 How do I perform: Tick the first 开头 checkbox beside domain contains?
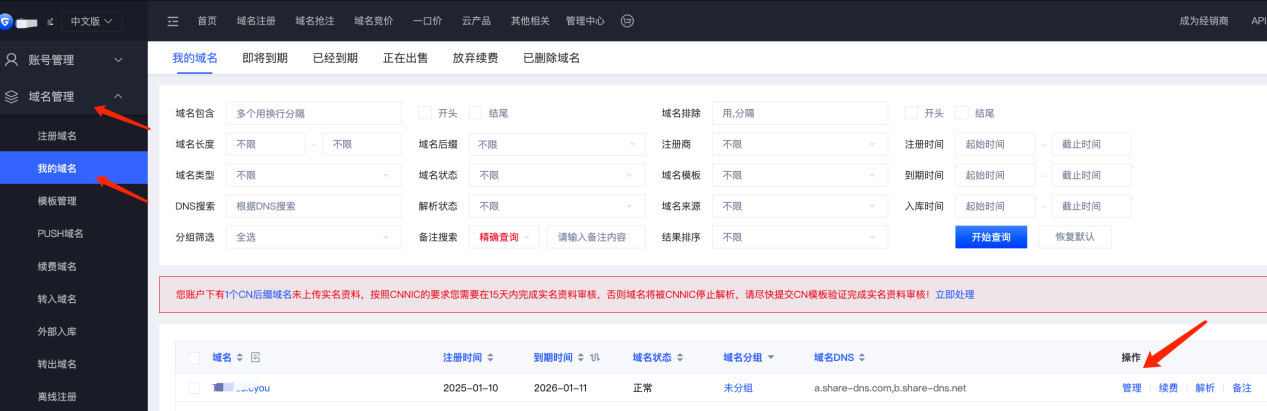click(x=425, y=113)
